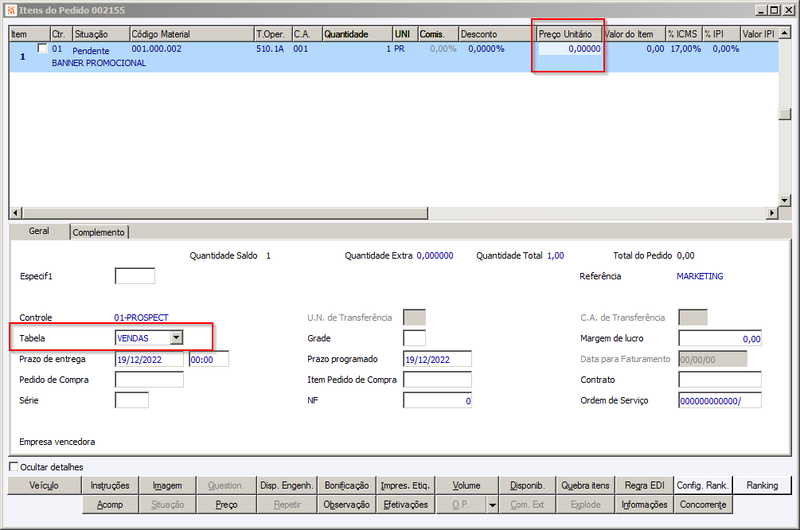Select the Geral tab
800x530 pixels.
coord(39,231)
